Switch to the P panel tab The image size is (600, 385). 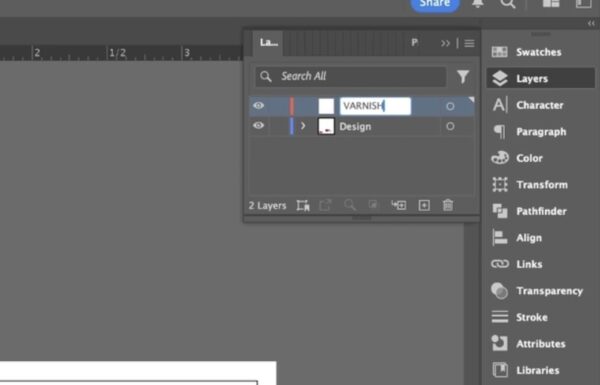coord(414,42)
